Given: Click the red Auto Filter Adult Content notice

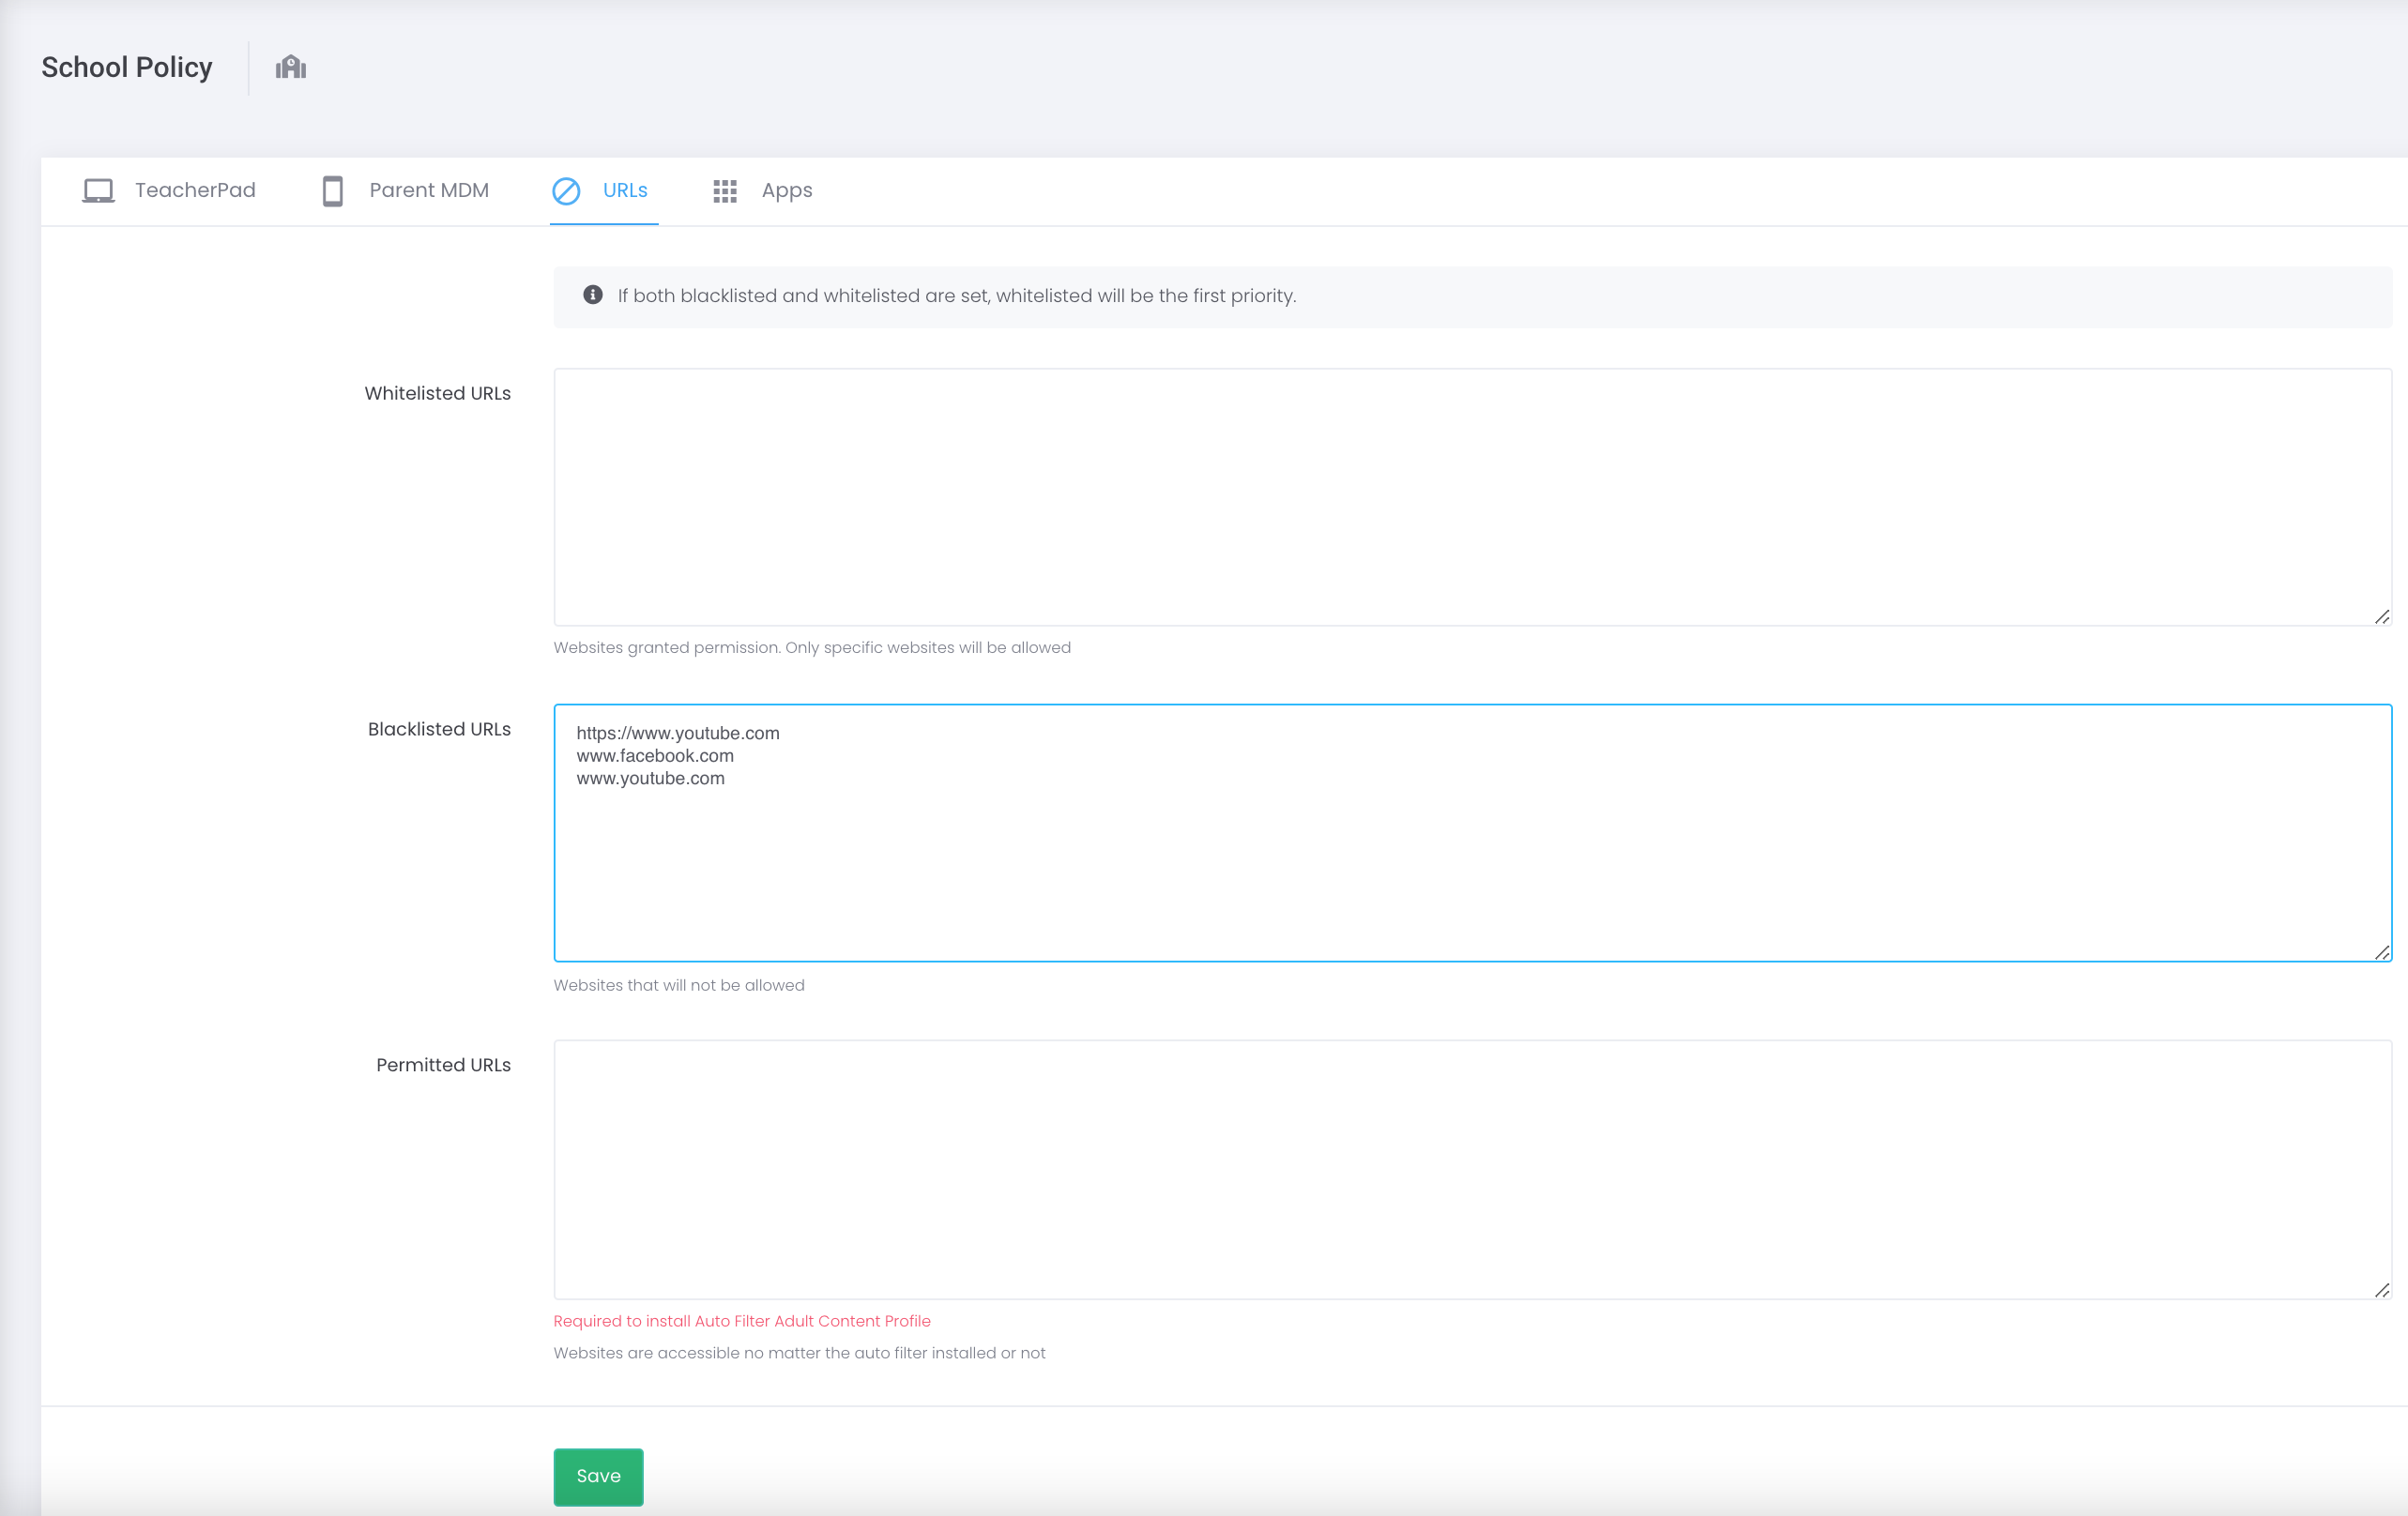Looking at the screenshot, I should click(x=742, y=1321).
